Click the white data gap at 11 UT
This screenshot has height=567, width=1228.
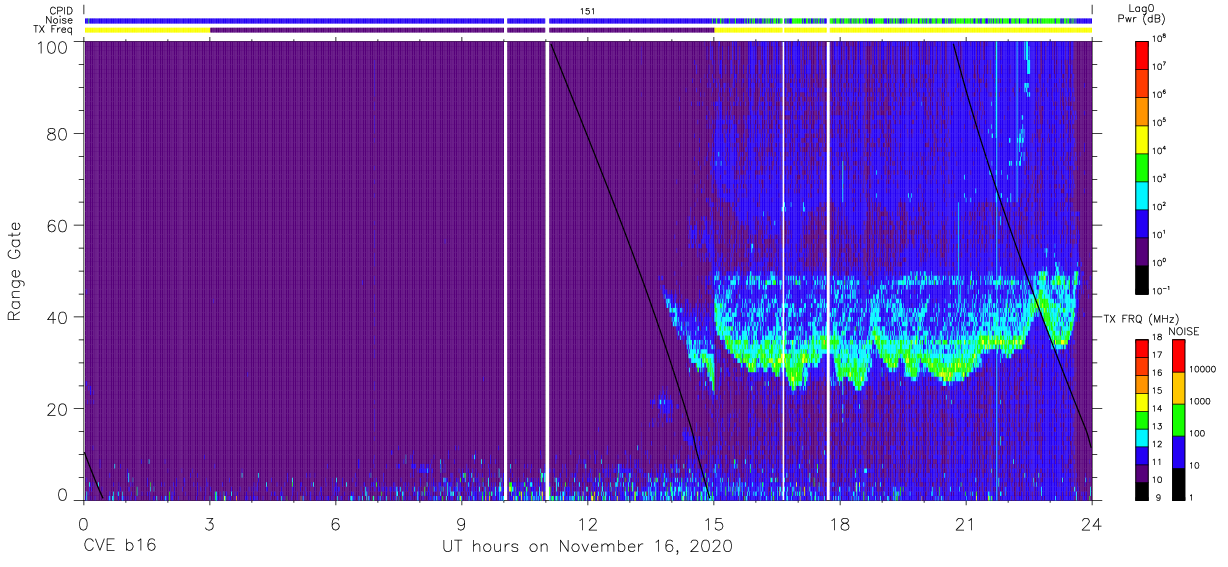[547, 270]
